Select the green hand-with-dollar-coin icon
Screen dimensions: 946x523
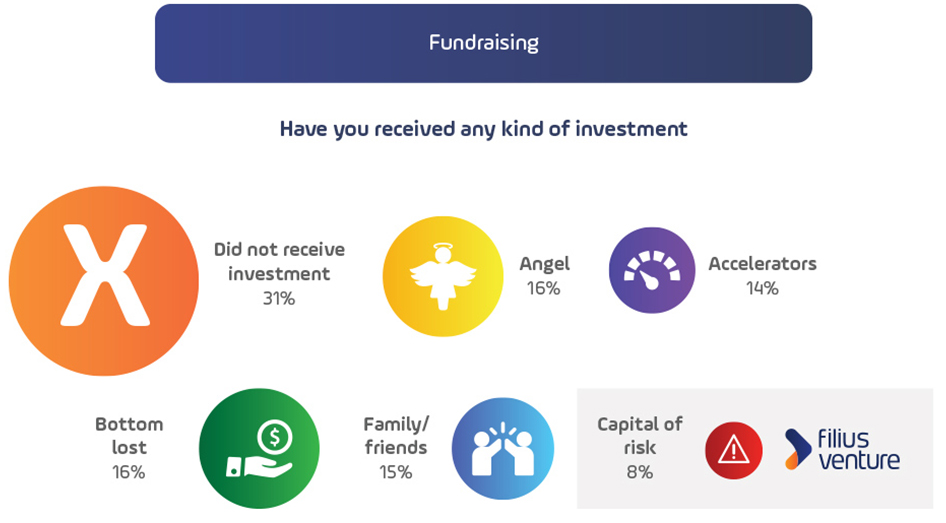pyautogui.click(x=259, y=448)
